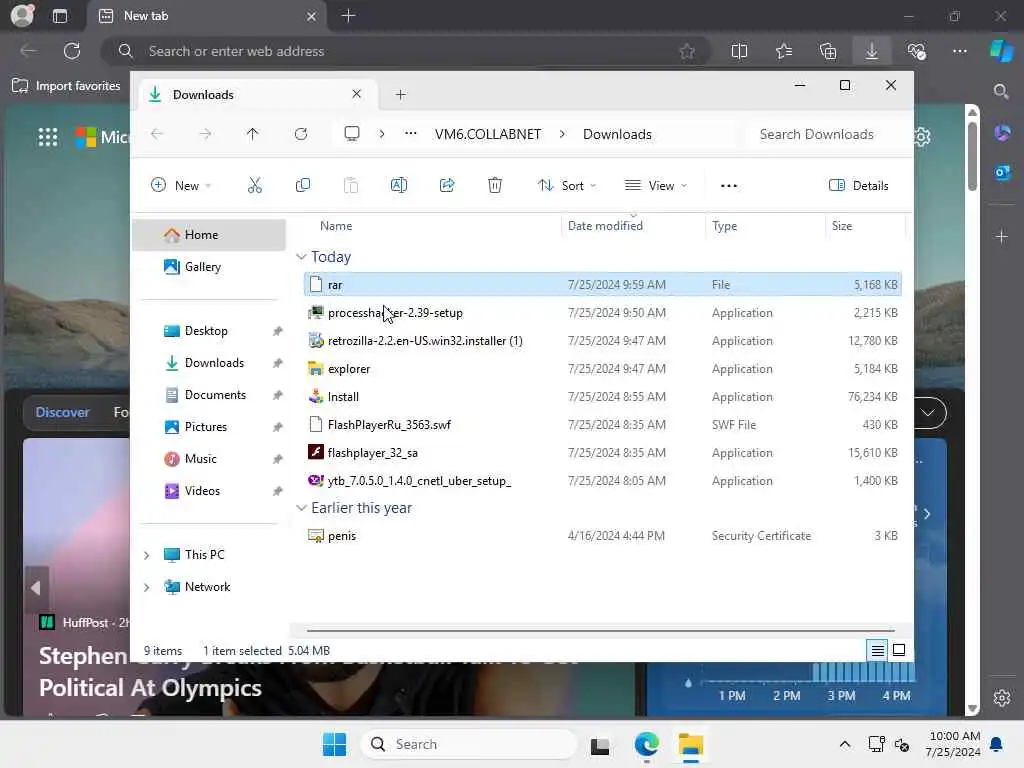Open Edge Settings and more ellipsis

click(x=960, y=51)
